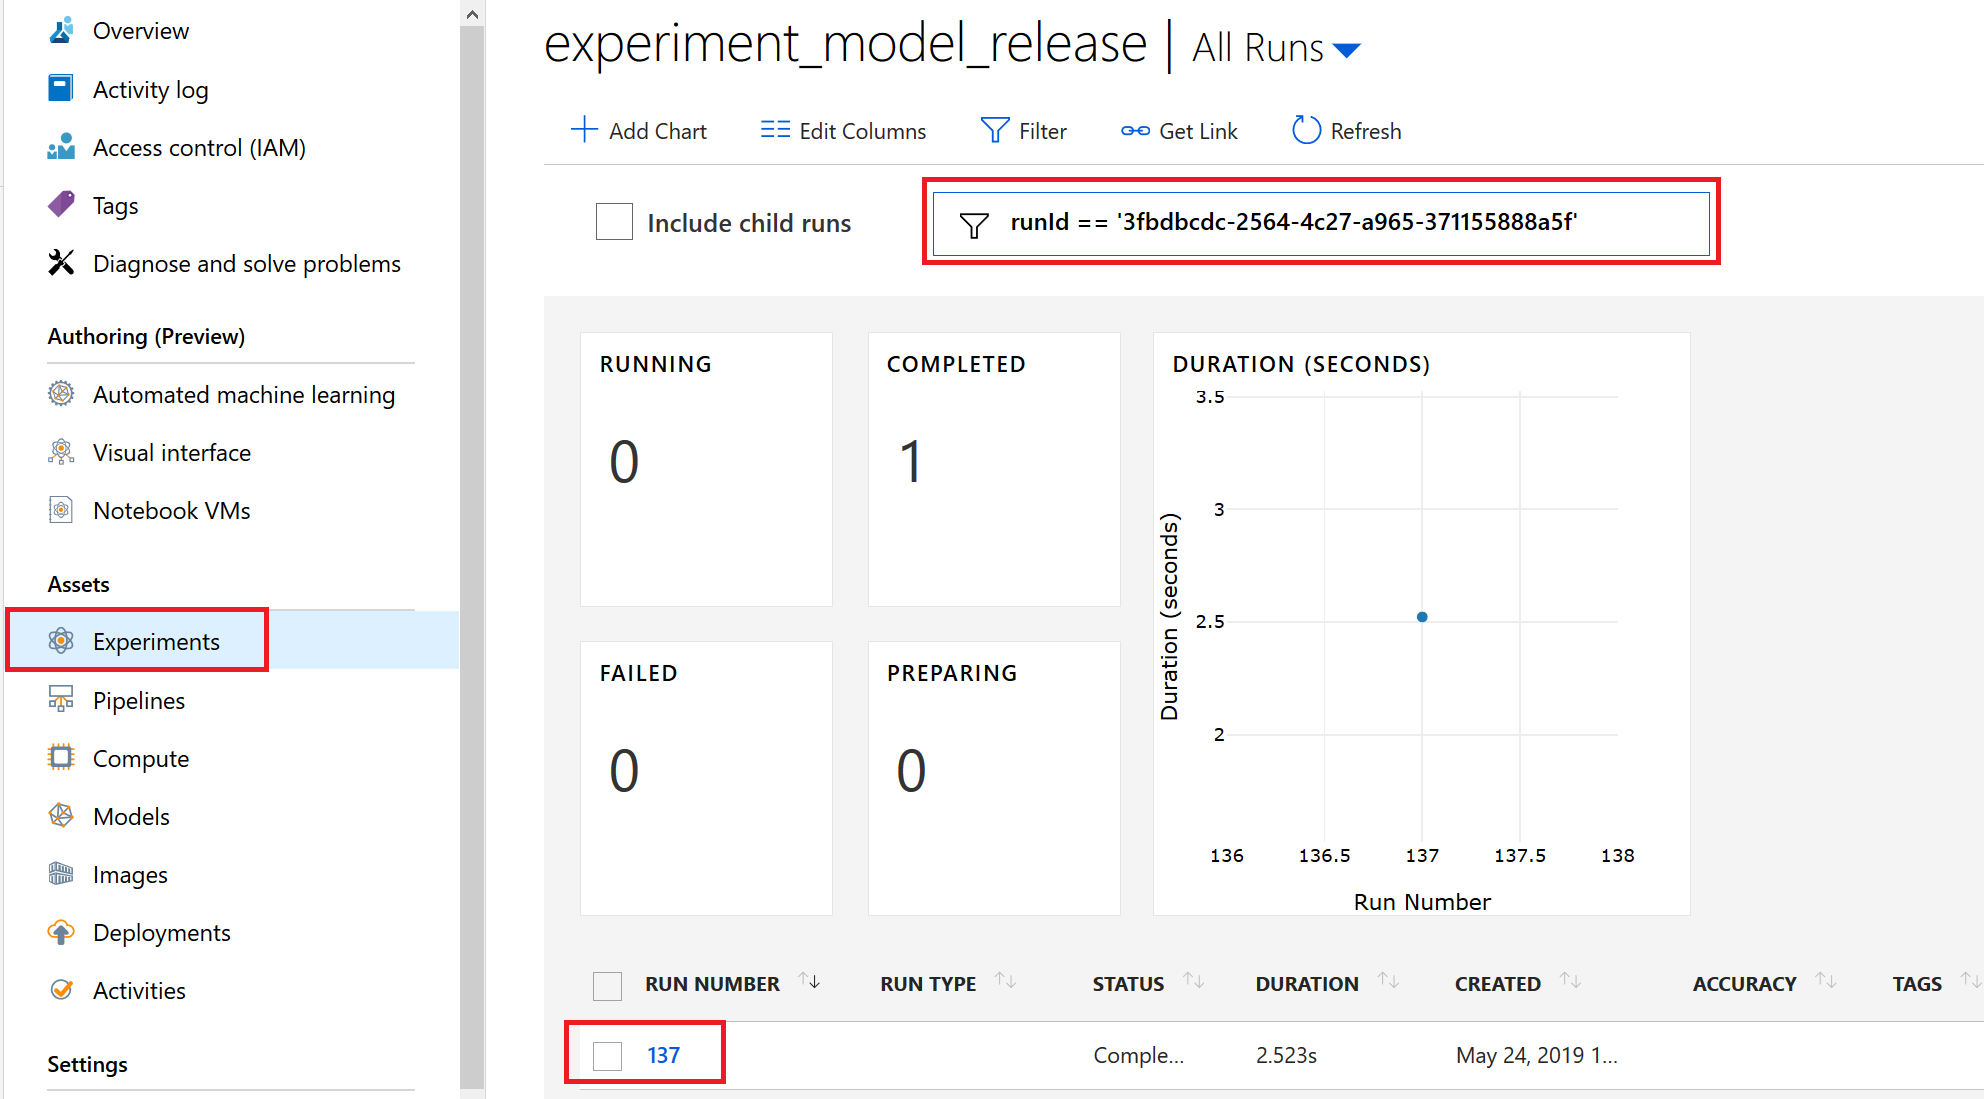The height and width of the screenshot is (1099, 1984).
Task: Click the Add Chart plus icon
Action: tap(584, 130)
